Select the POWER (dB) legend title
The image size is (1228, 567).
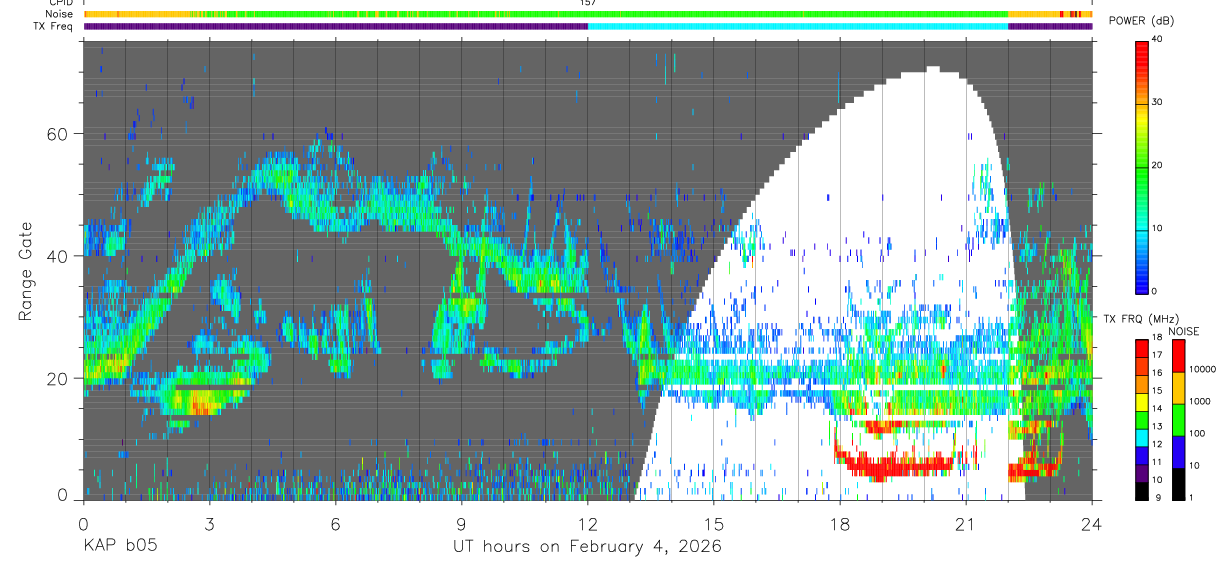coord(1143,21)
